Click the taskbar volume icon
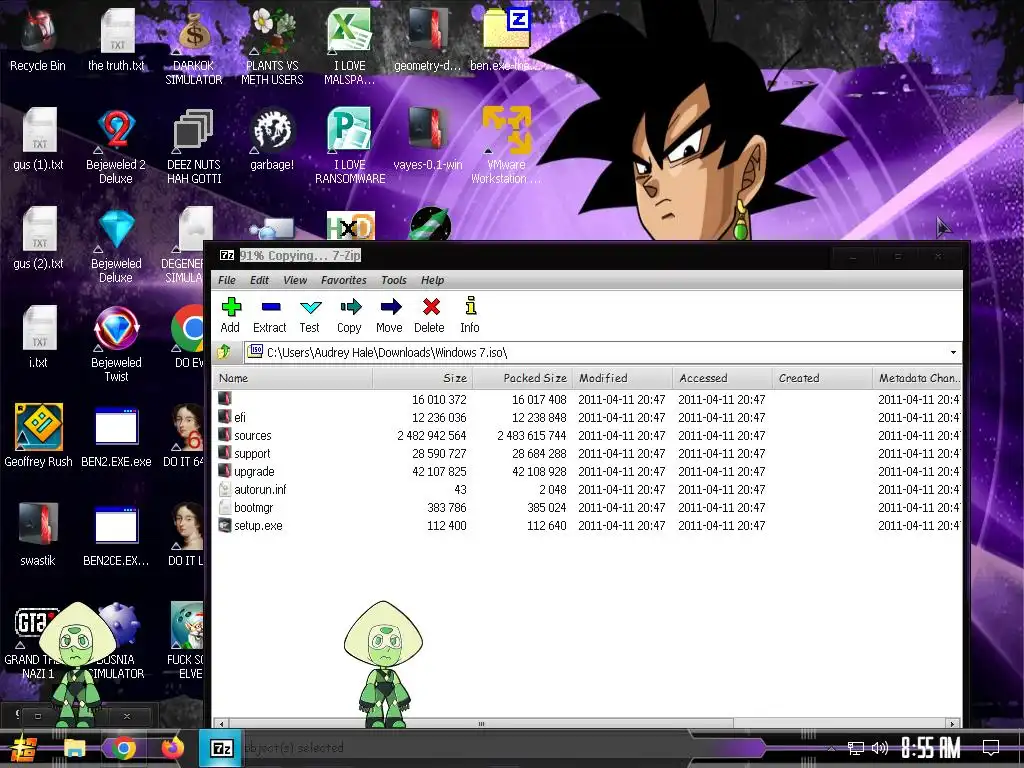The image size is (1024, 768). click(x=880, y=748)
